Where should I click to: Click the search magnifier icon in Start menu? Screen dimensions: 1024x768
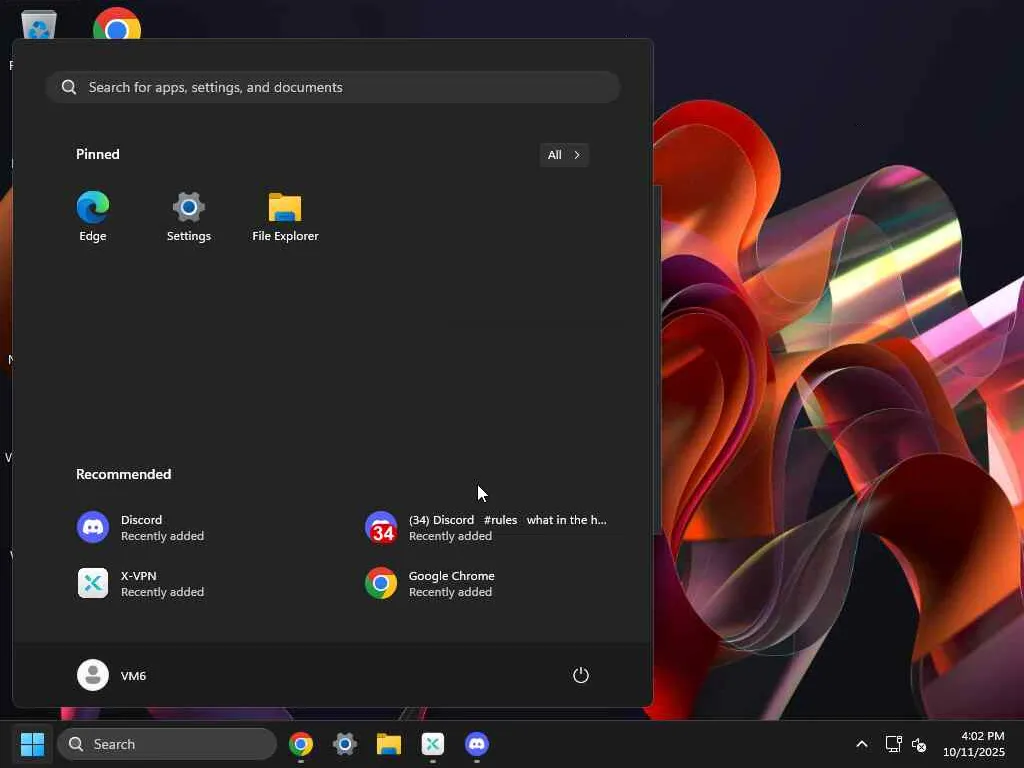69,87
